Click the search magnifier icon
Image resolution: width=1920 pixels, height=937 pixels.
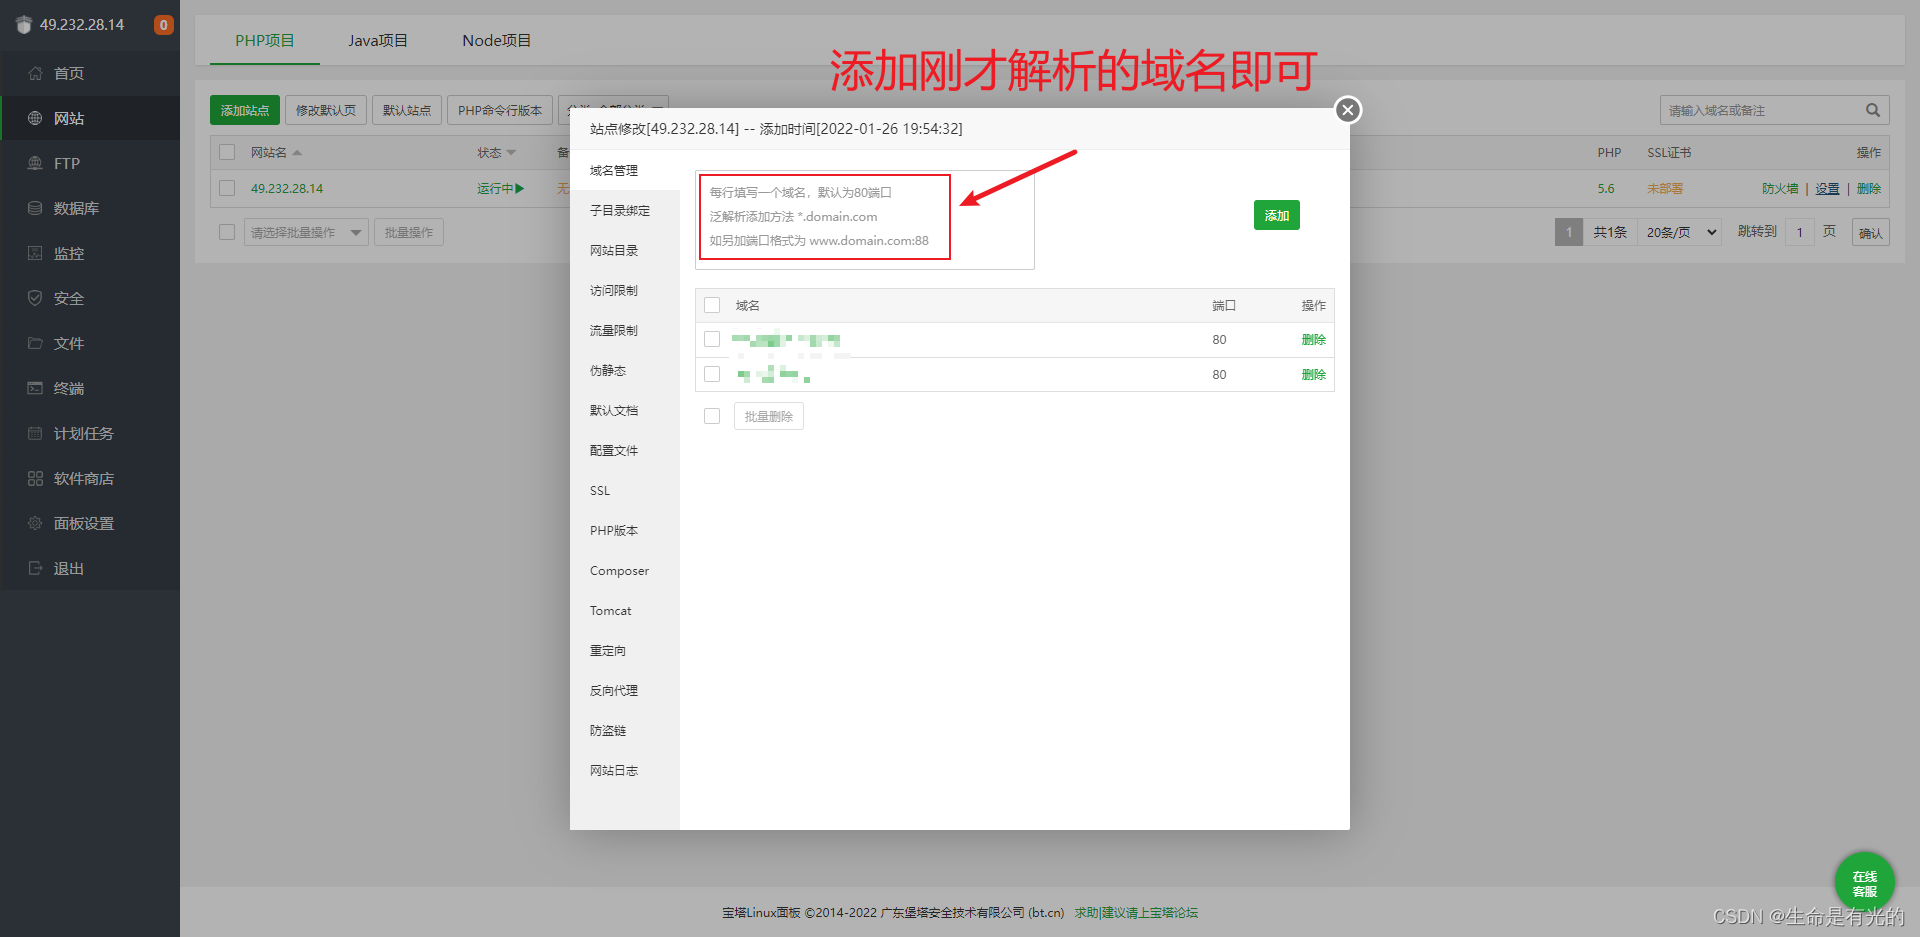(x=1872, y=110)
